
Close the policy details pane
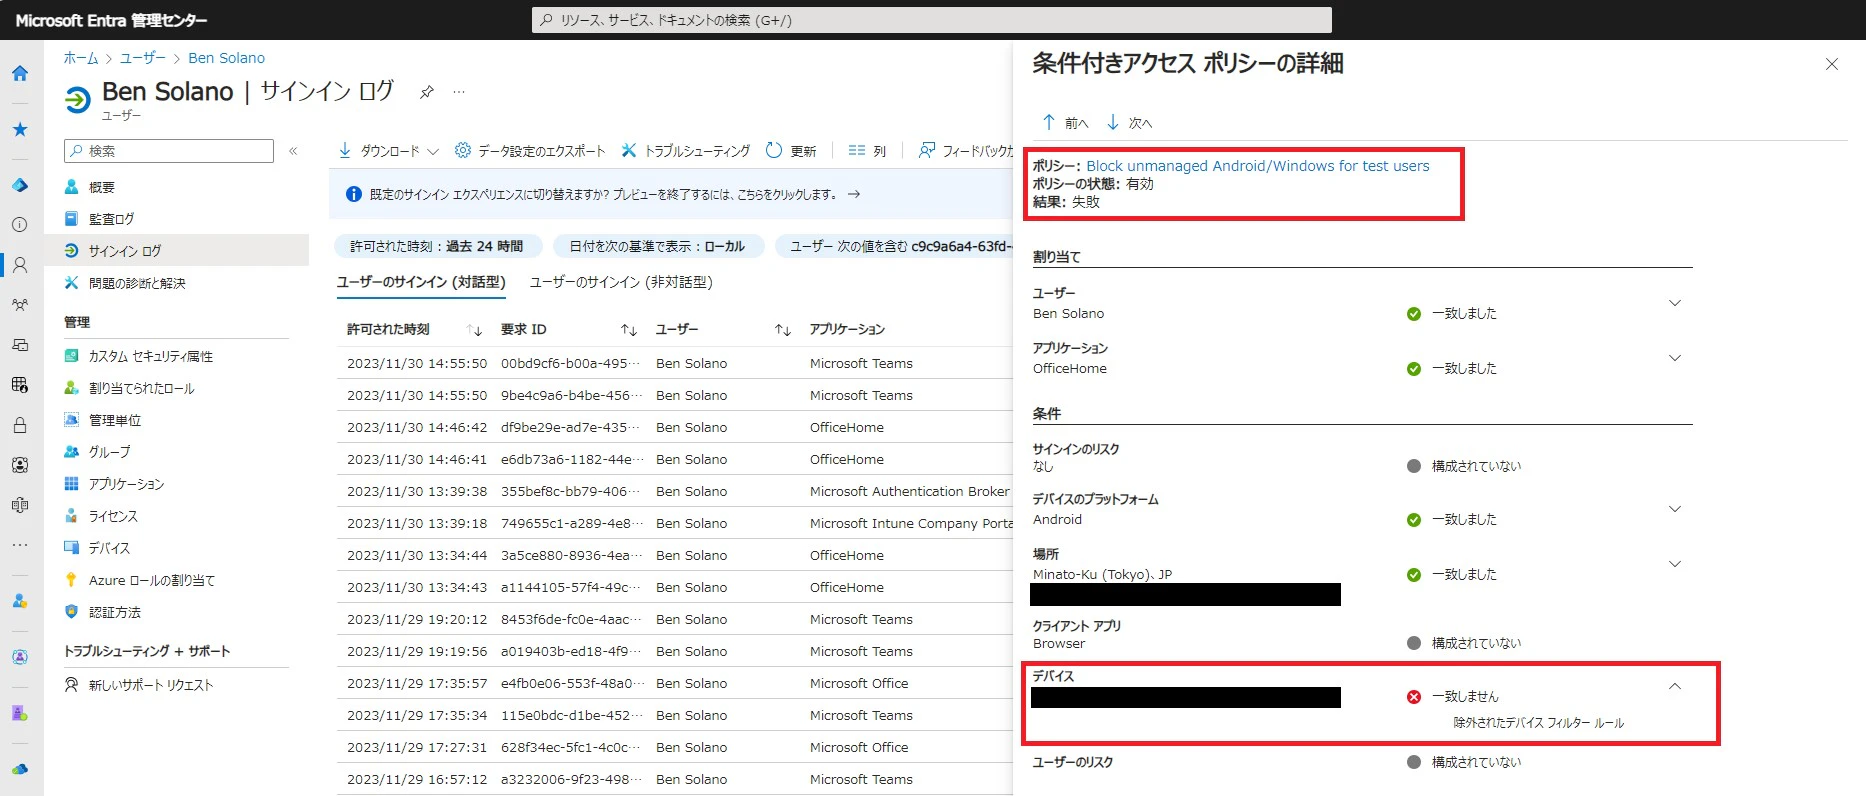(1832, 64)
